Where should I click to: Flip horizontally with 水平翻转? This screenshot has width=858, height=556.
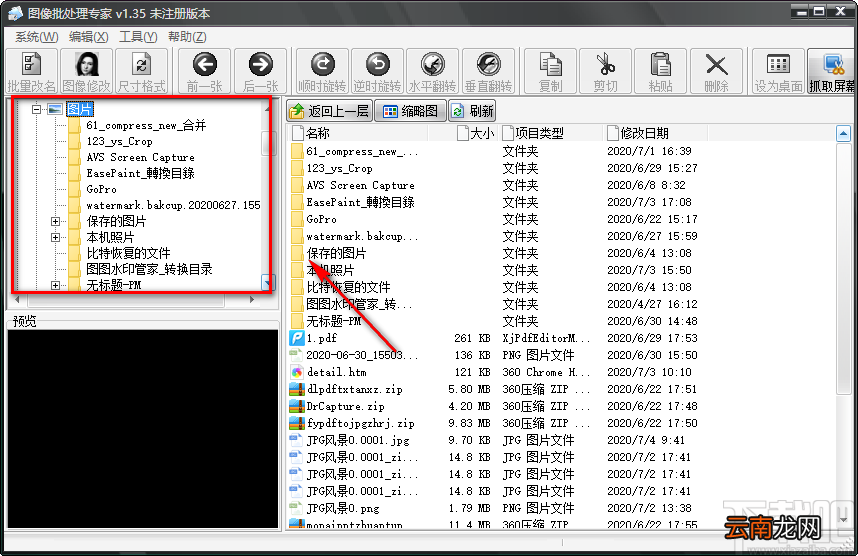pos(433,71)
